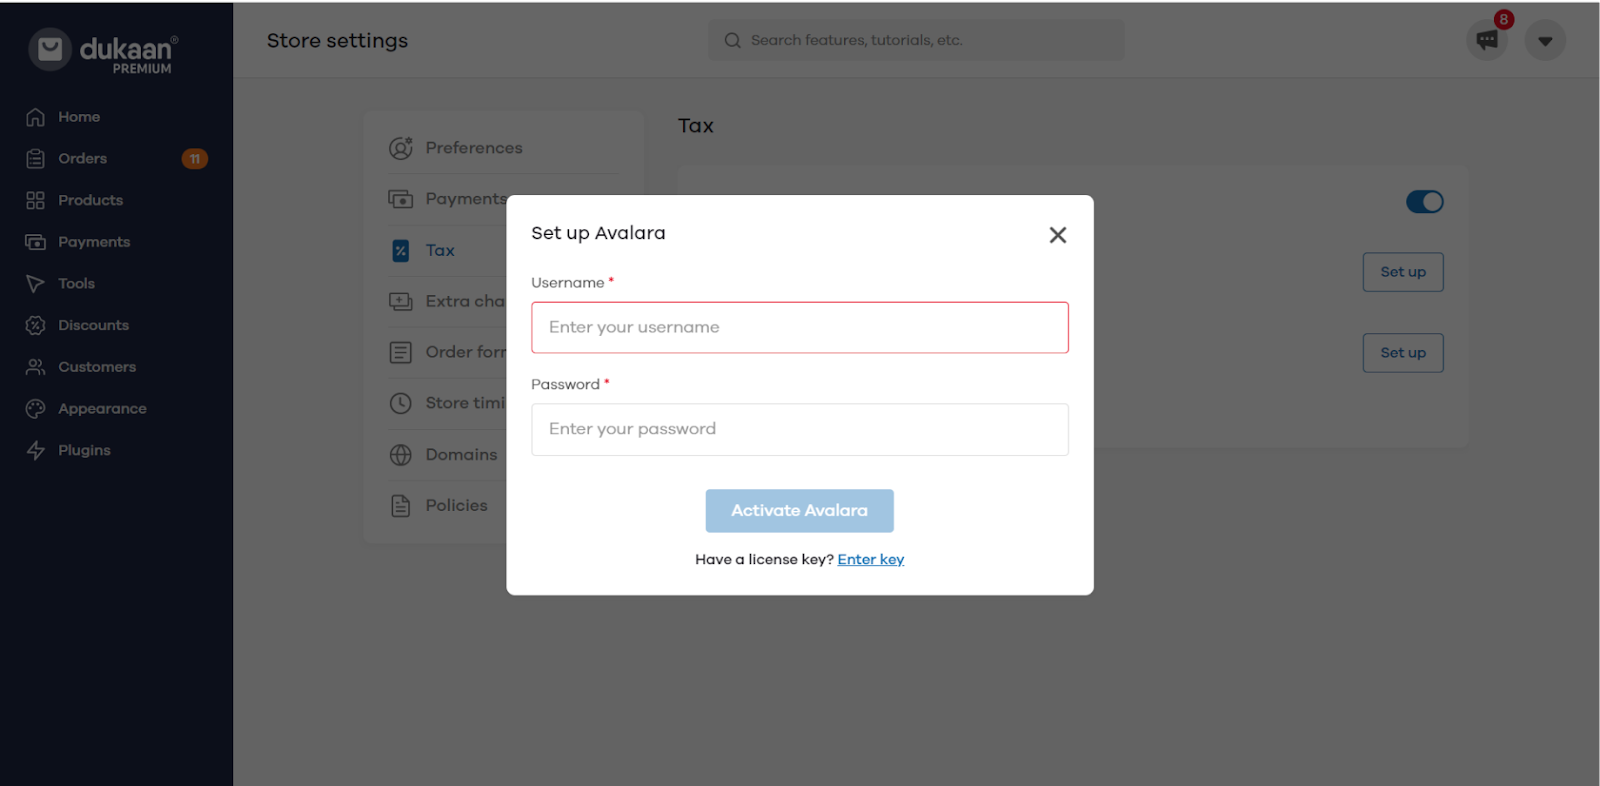The width and height of the screenshot is (1600, 786).
Task: Click the Activate Avalara button
Action: pyautogui.click(x=799, y=511)
